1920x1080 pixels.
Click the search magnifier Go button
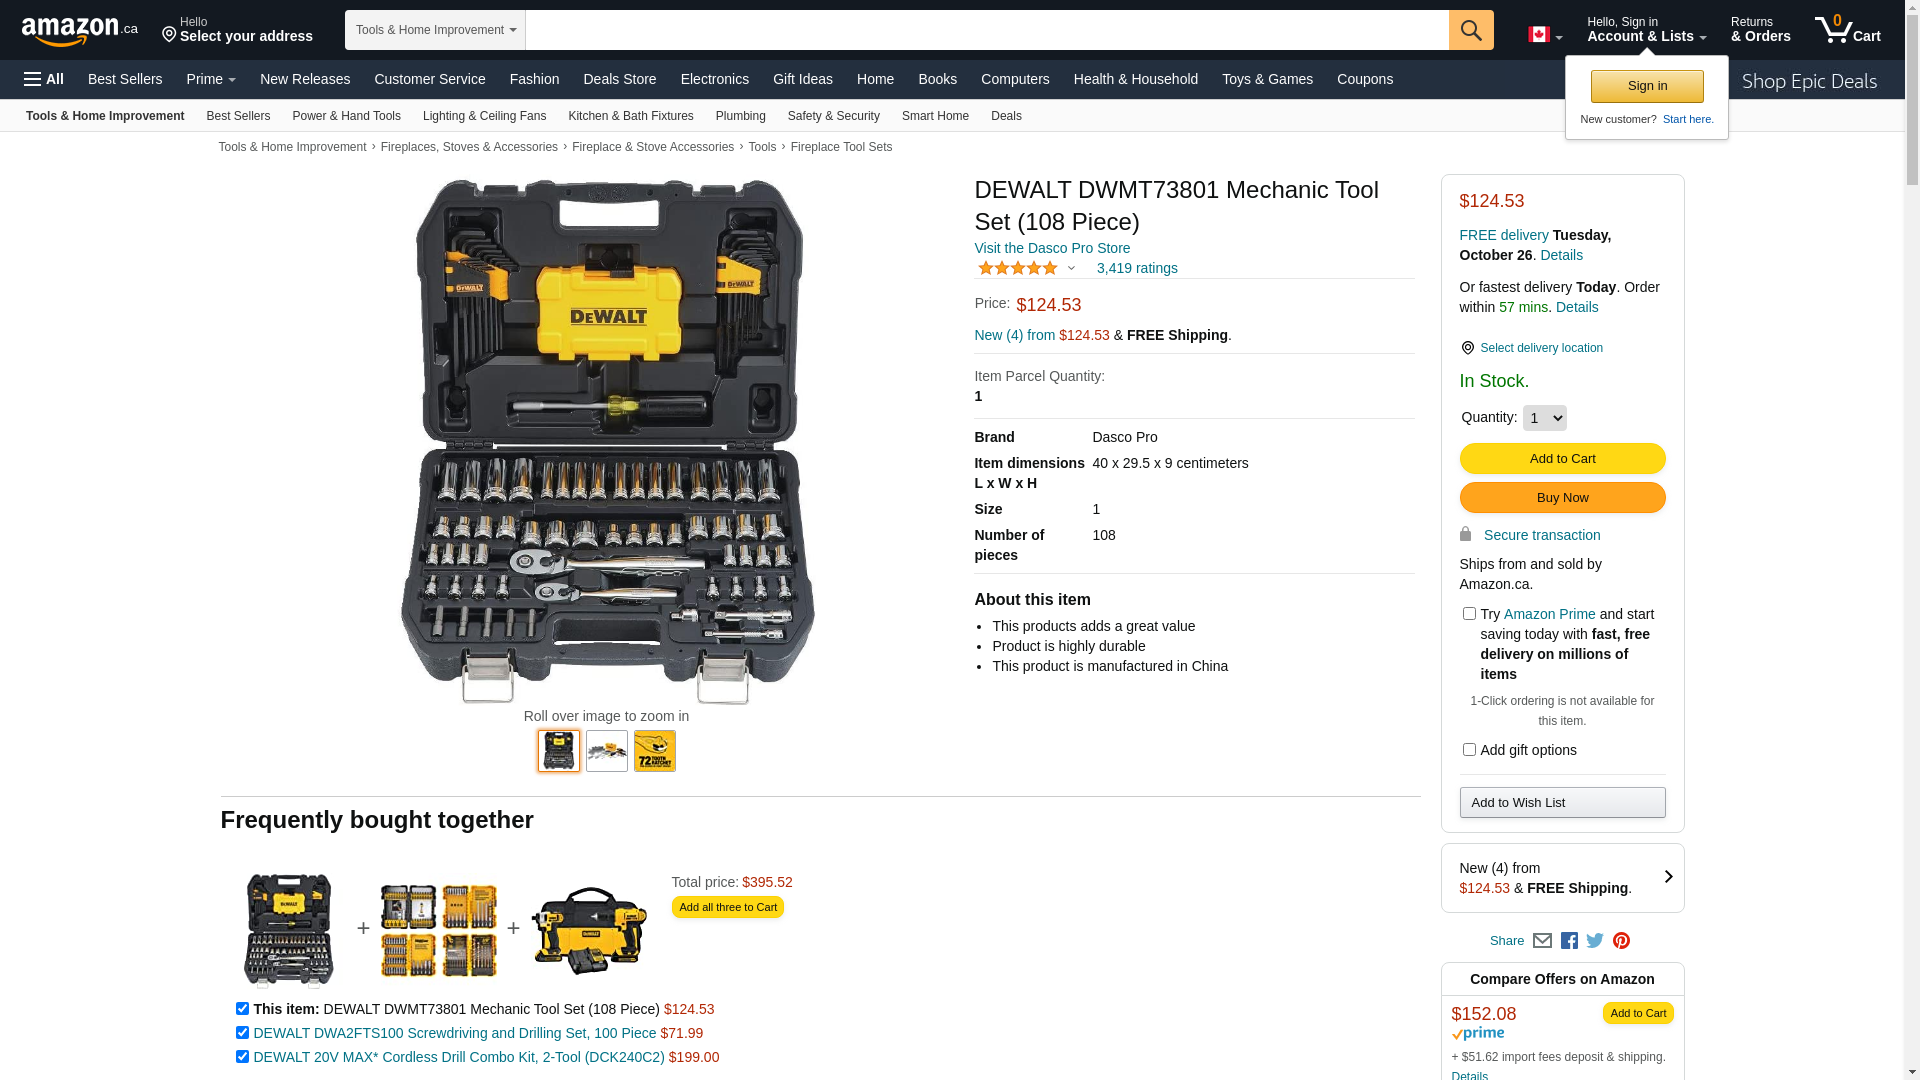click(x=1470, y=30)
